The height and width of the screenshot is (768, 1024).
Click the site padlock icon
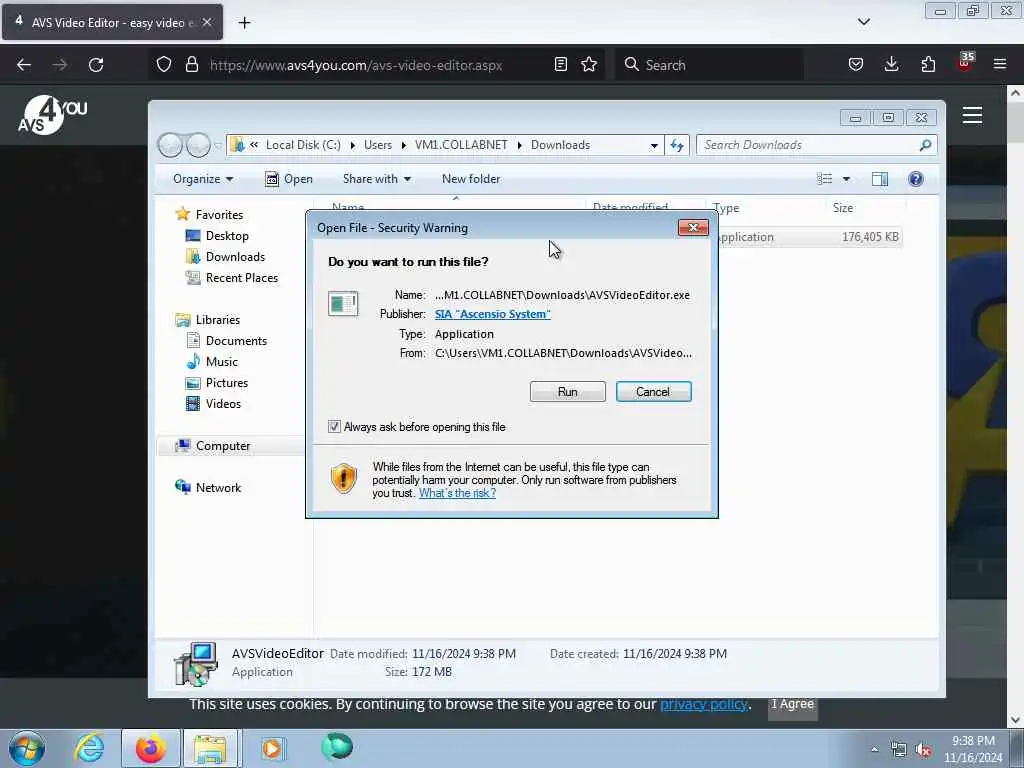(191, 65)
